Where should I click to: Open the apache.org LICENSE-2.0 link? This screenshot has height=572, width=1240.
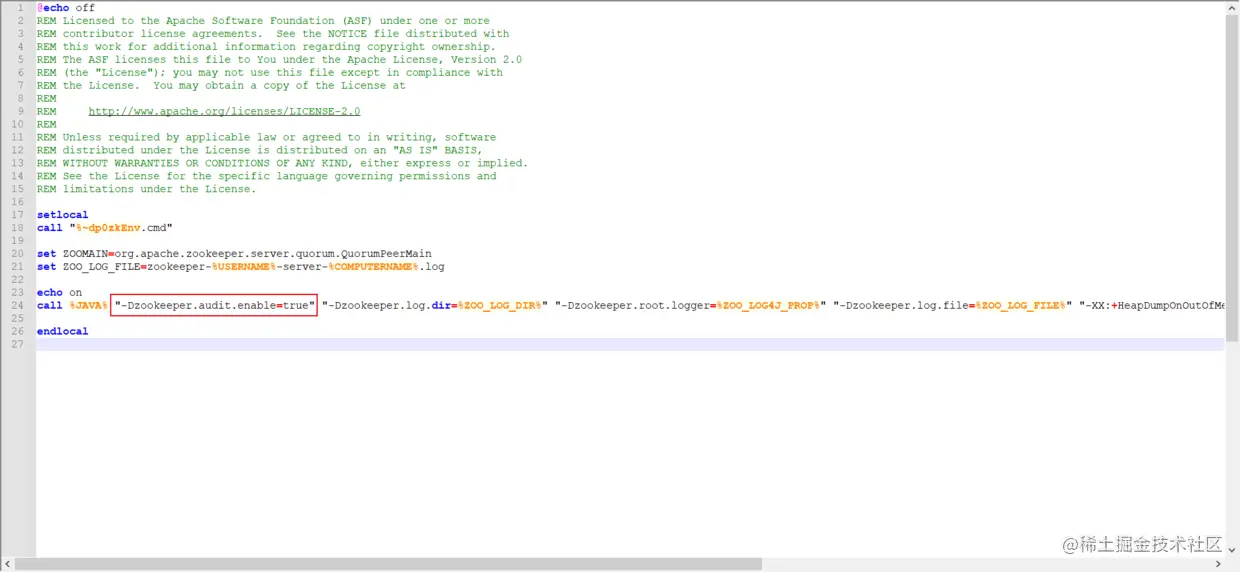pos(224,112)
